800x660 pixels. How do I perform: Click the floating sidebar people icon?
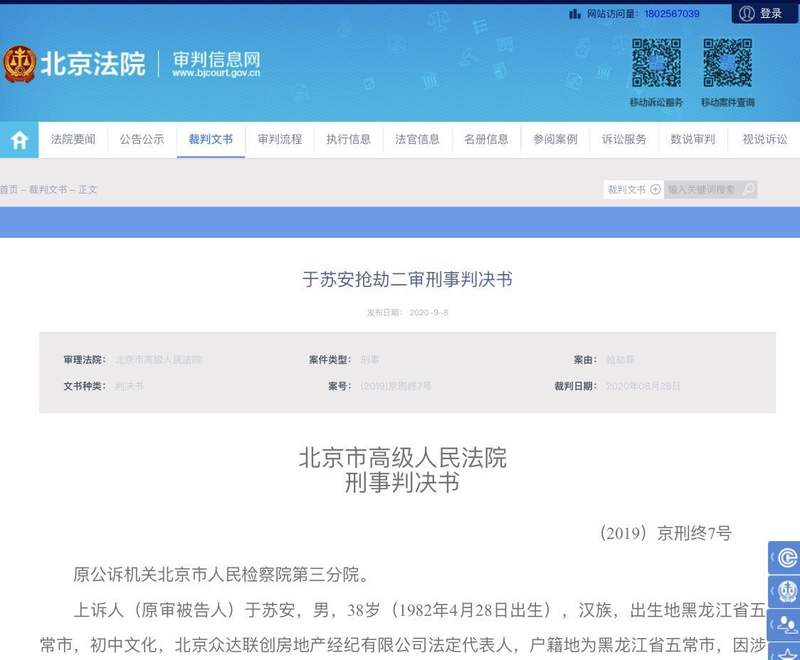(786, 625)
